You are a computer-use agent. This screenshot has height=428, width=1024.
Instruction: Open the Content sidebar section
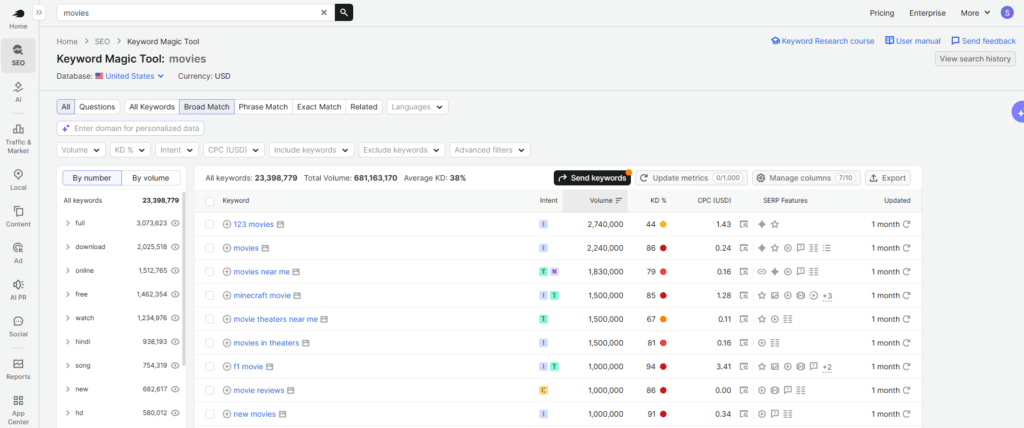(18, 216)
